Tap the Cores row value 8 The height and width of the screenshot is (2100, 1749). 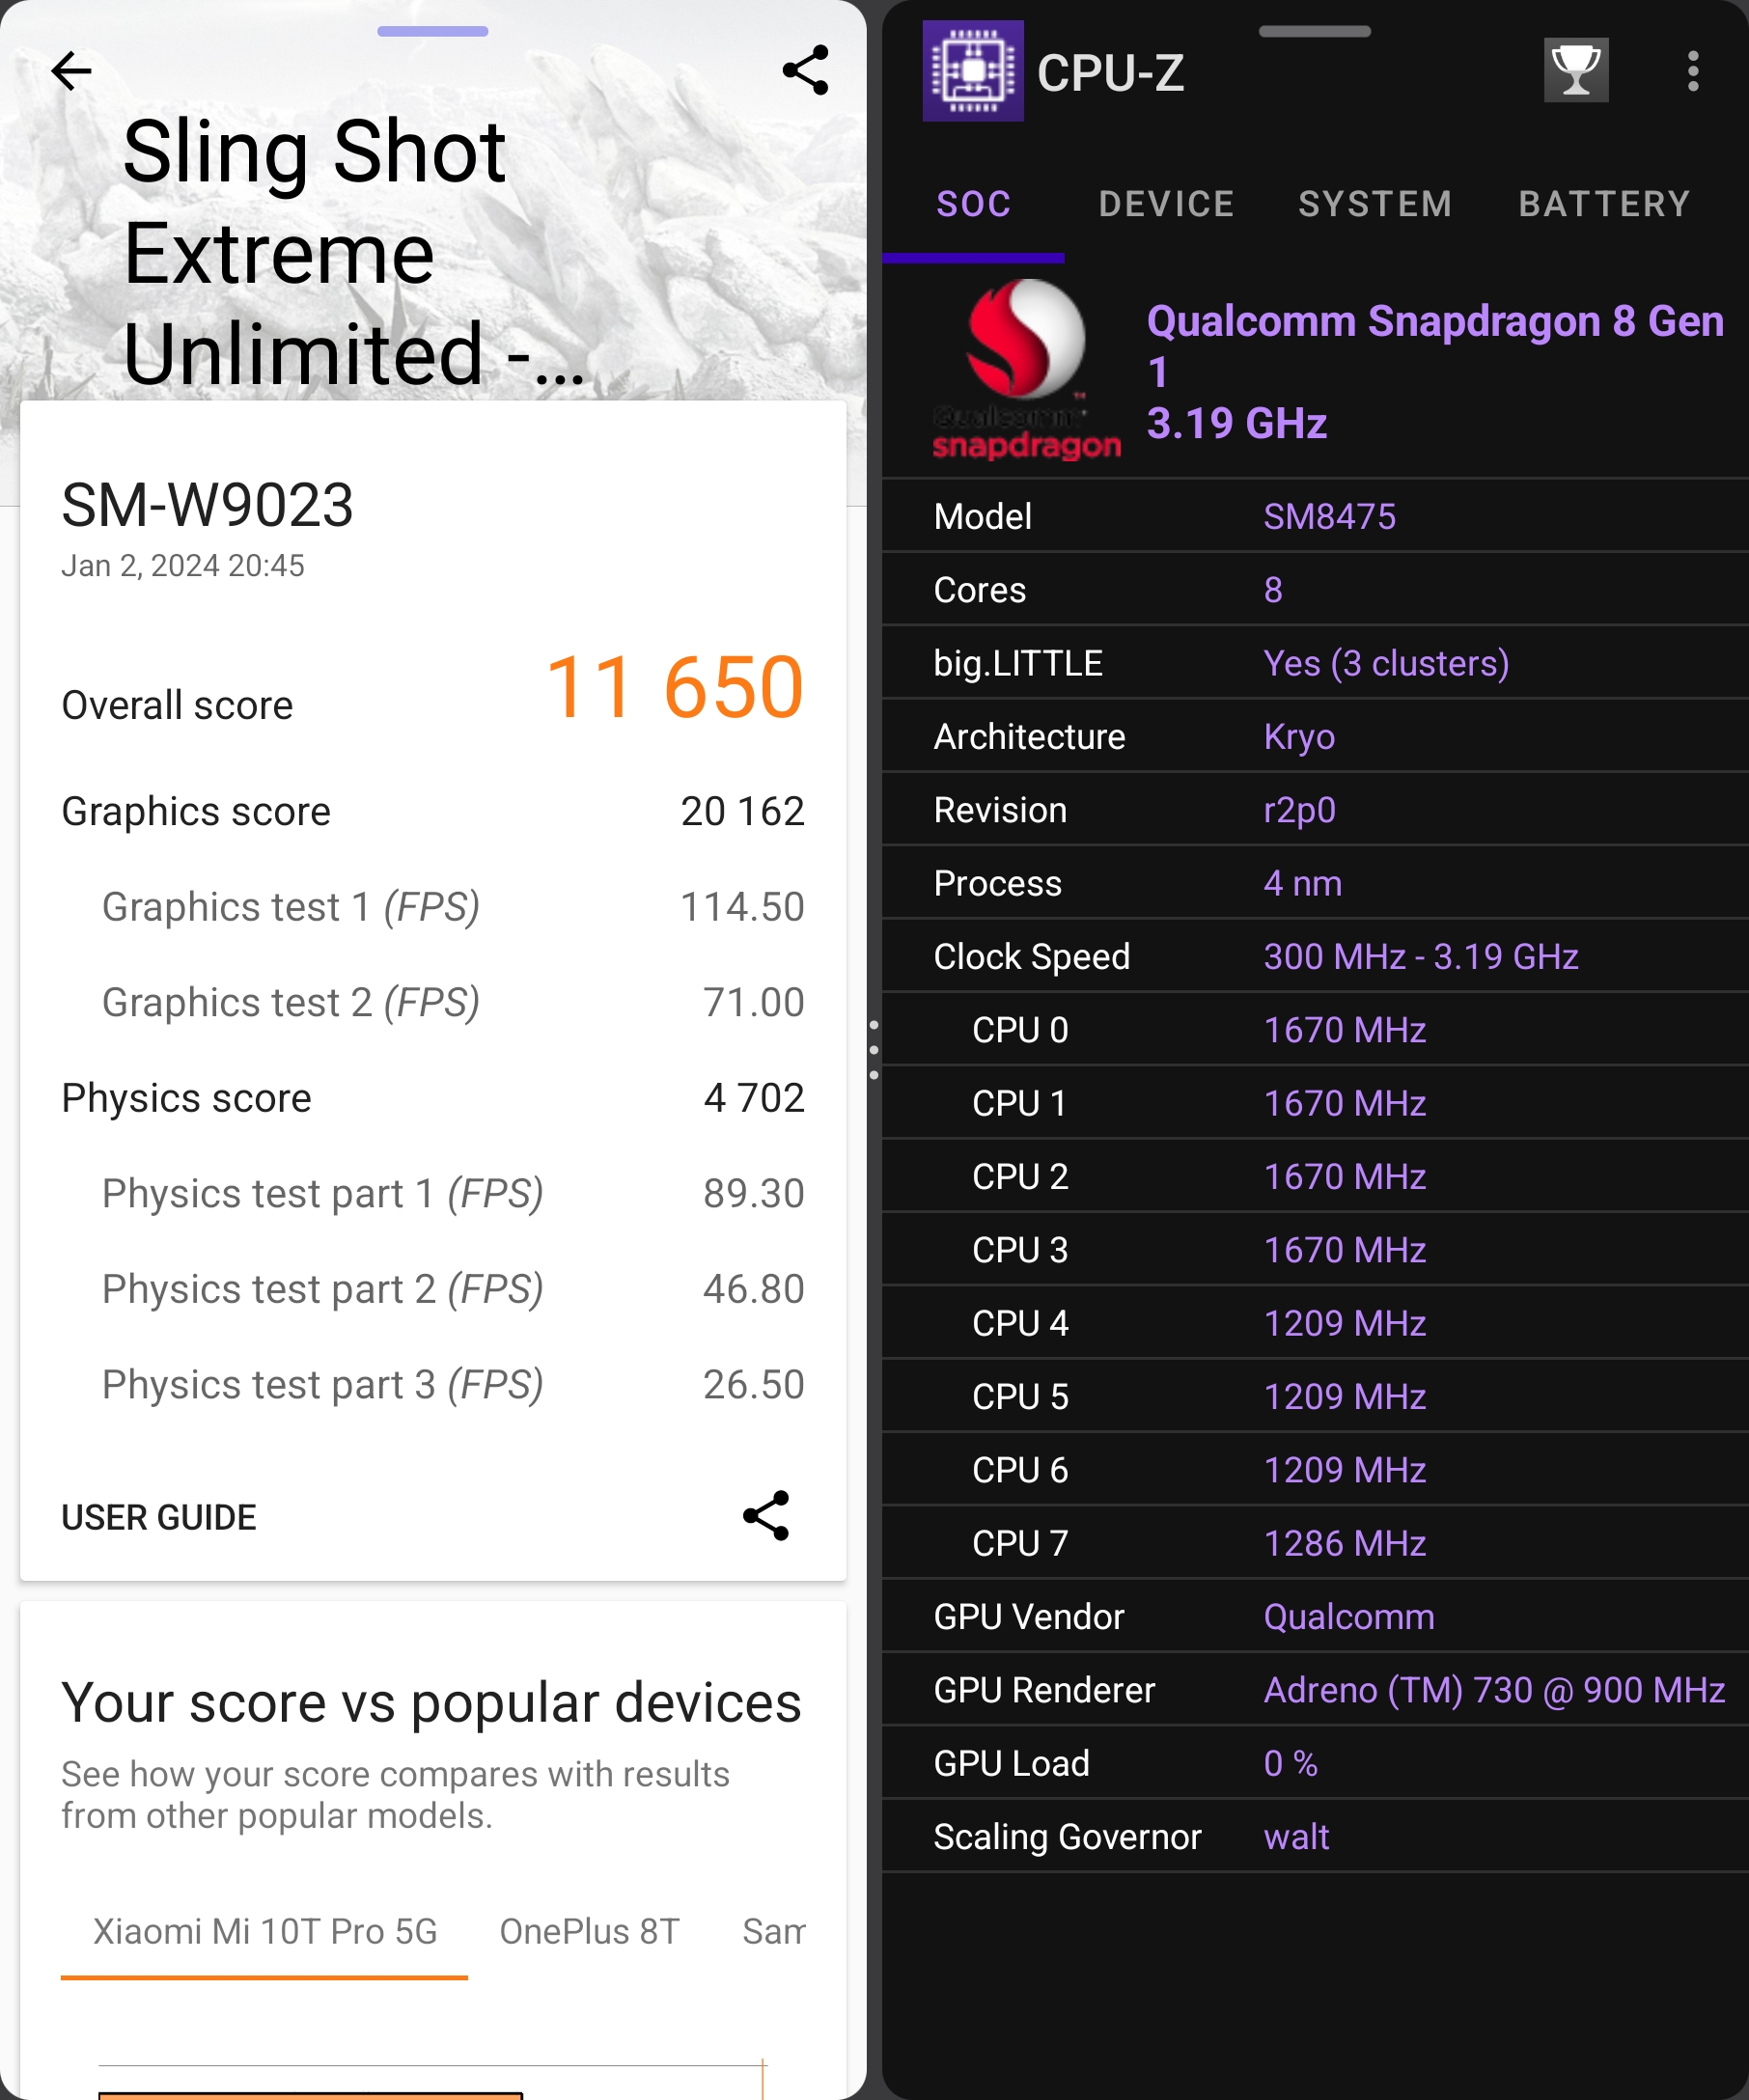coord(1272,590)
